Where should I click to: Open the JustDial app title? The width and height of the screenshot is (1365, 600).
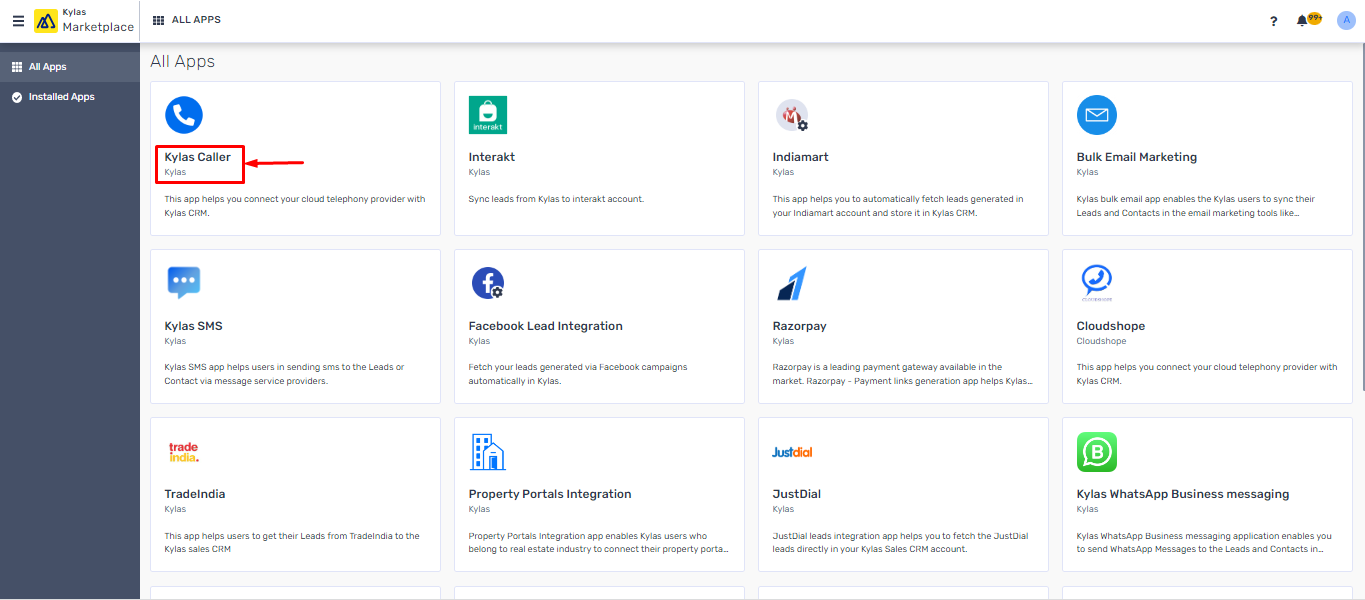click(797, 494)
